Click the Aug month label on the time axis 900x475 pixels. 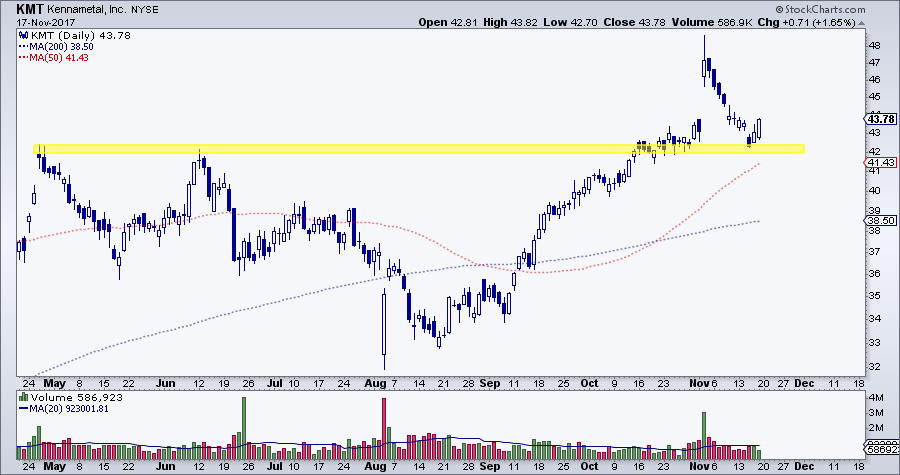coord(375,383)
